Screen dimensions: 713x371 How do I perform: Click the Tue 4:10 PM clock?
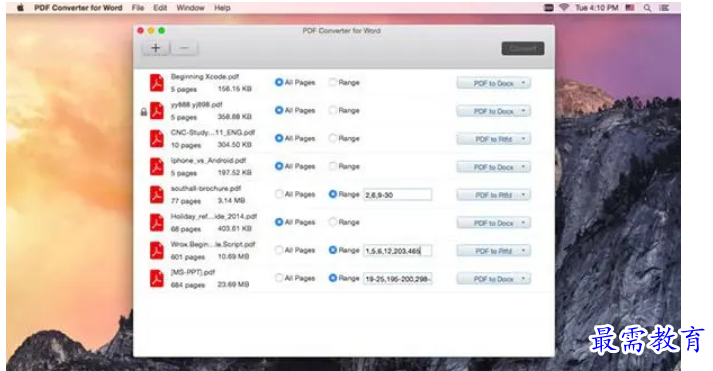pos(597,8)
